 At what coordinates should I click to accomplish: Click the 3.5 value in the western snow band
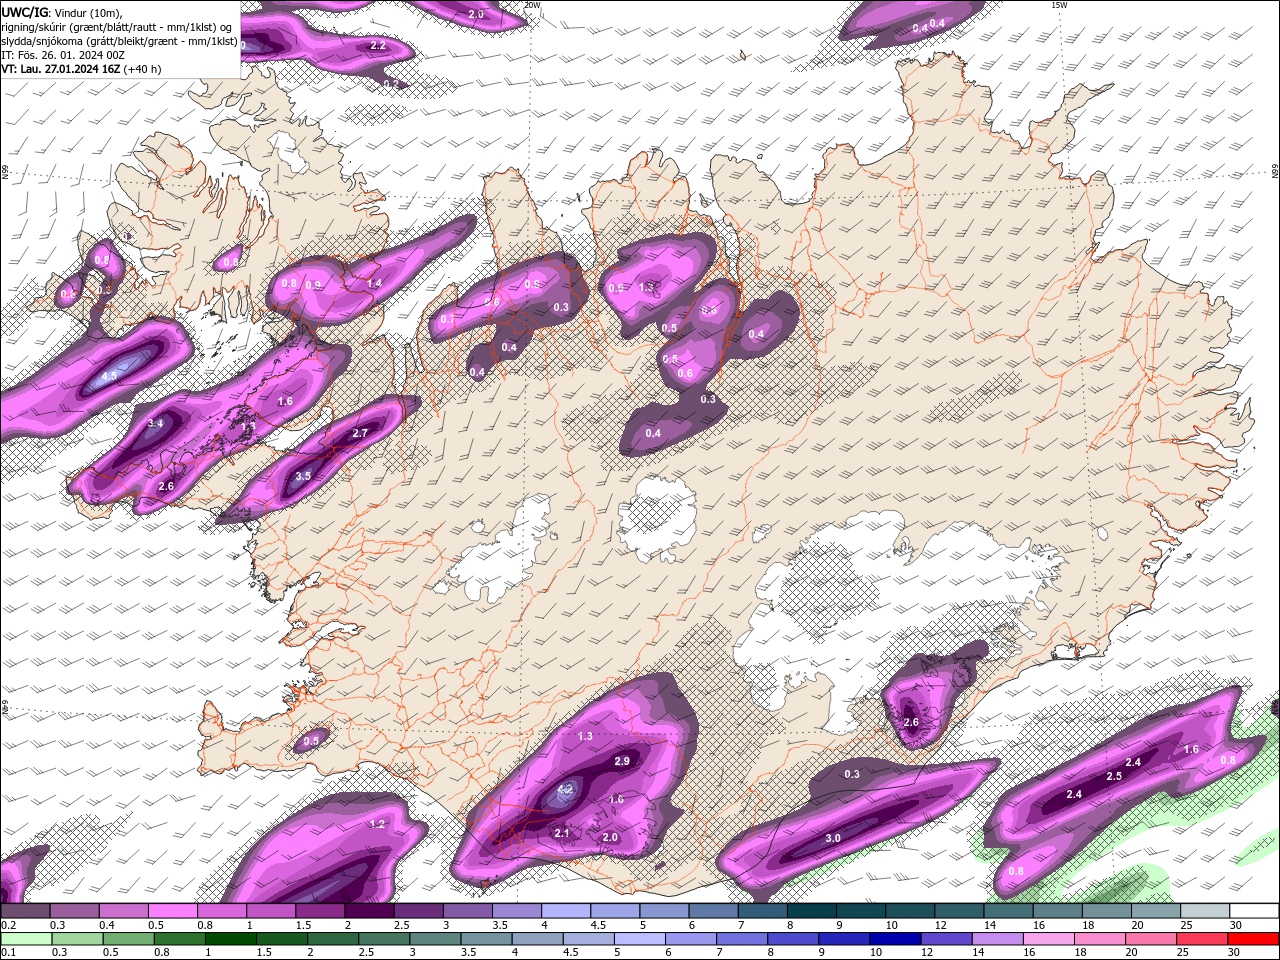tap(303, 476)
